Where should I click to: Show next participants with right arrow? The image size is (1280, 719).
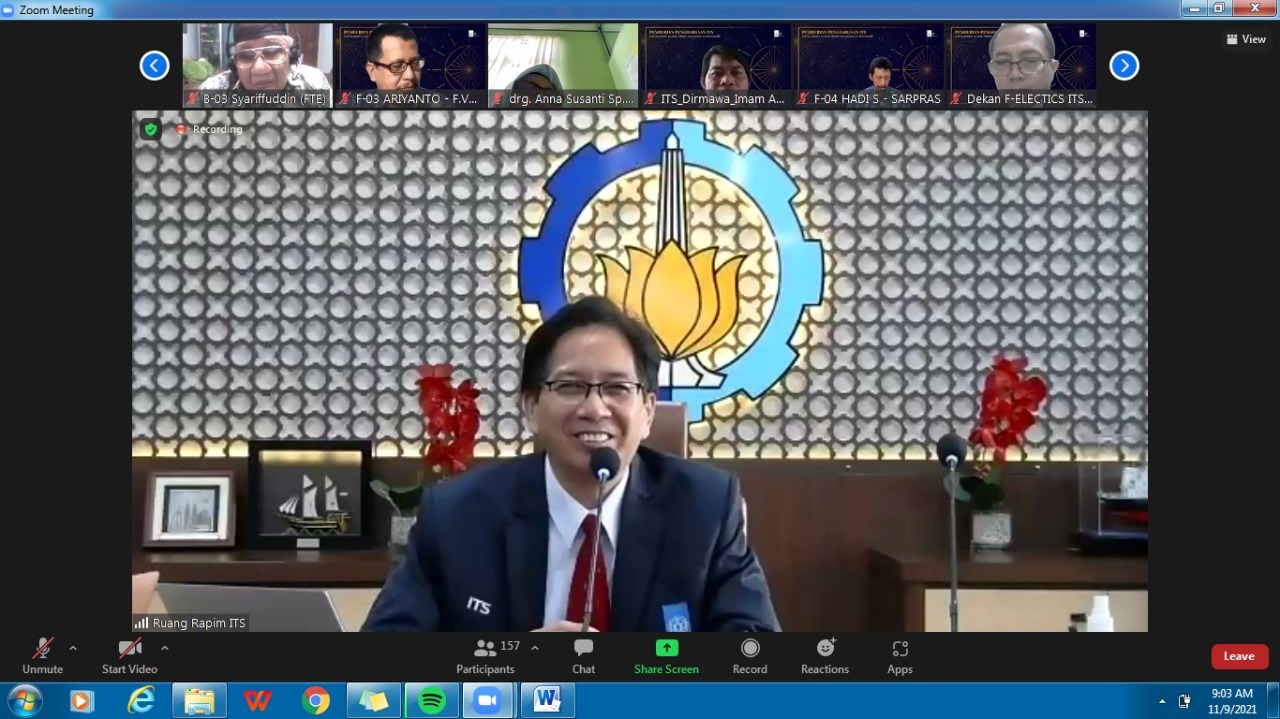tap(1124, 66)
